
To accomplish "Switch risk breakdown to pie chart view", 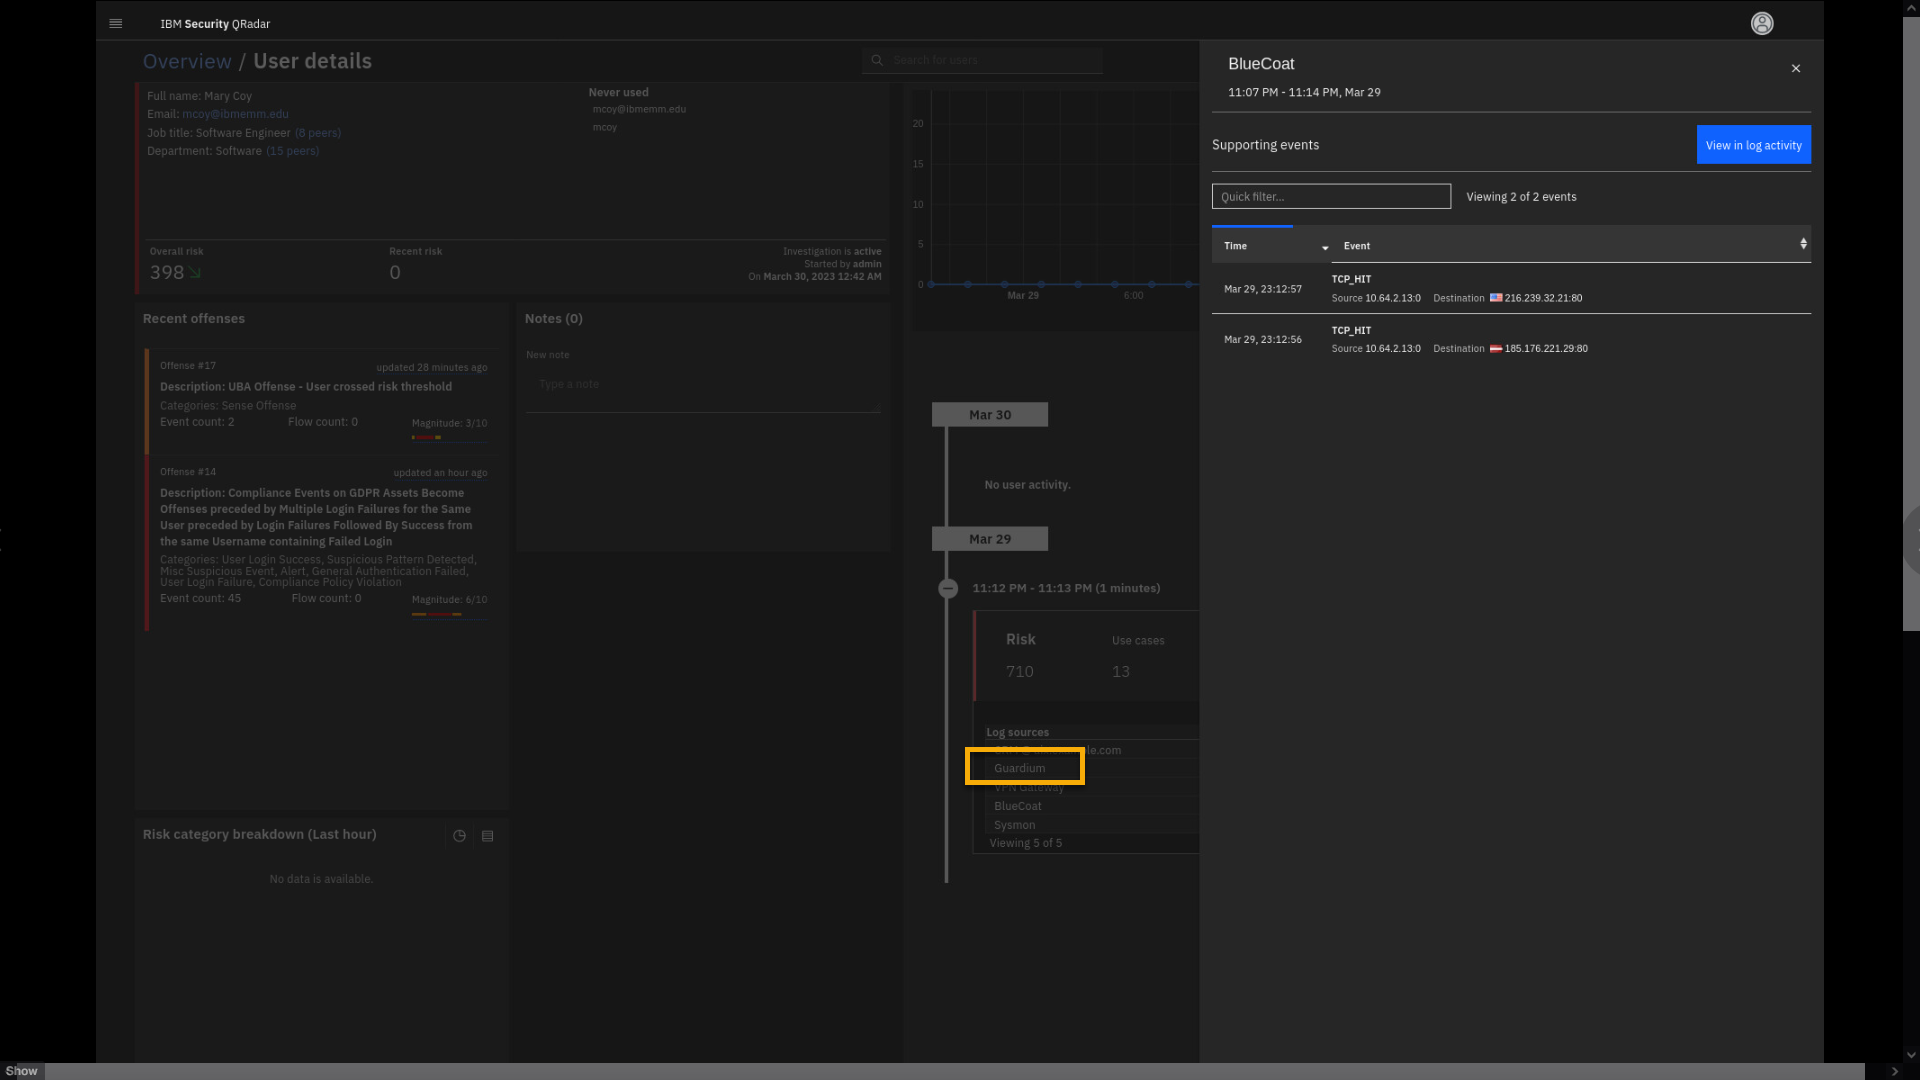I will (459, 836).
